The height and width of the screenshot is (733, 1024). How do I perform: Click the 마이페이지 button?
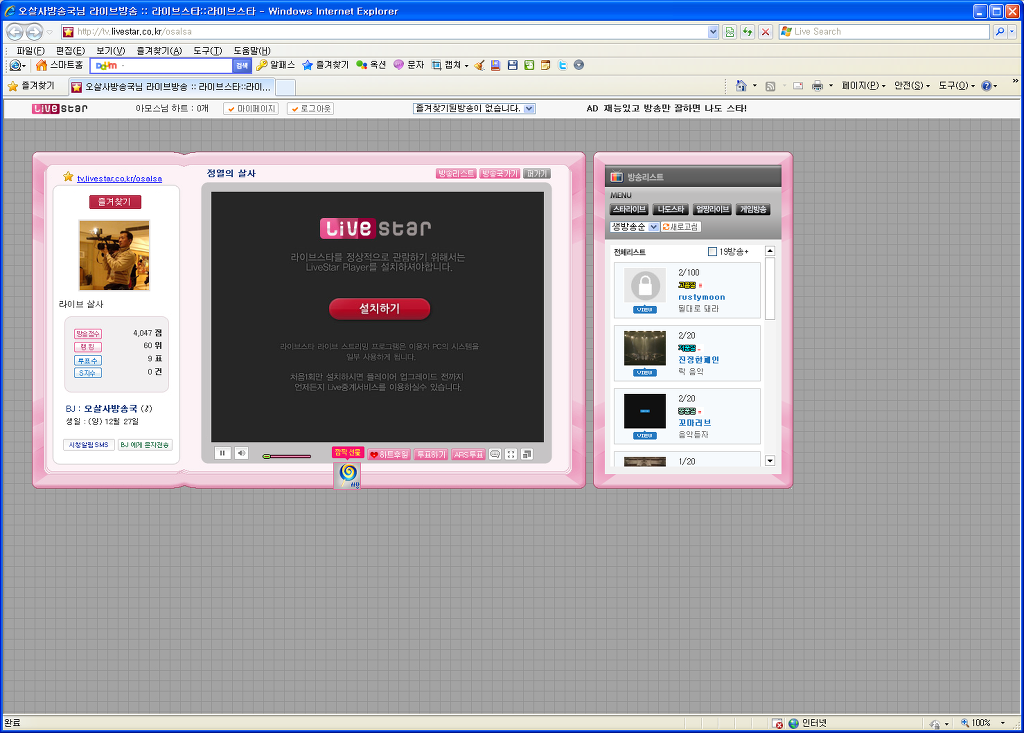point(251,108)
